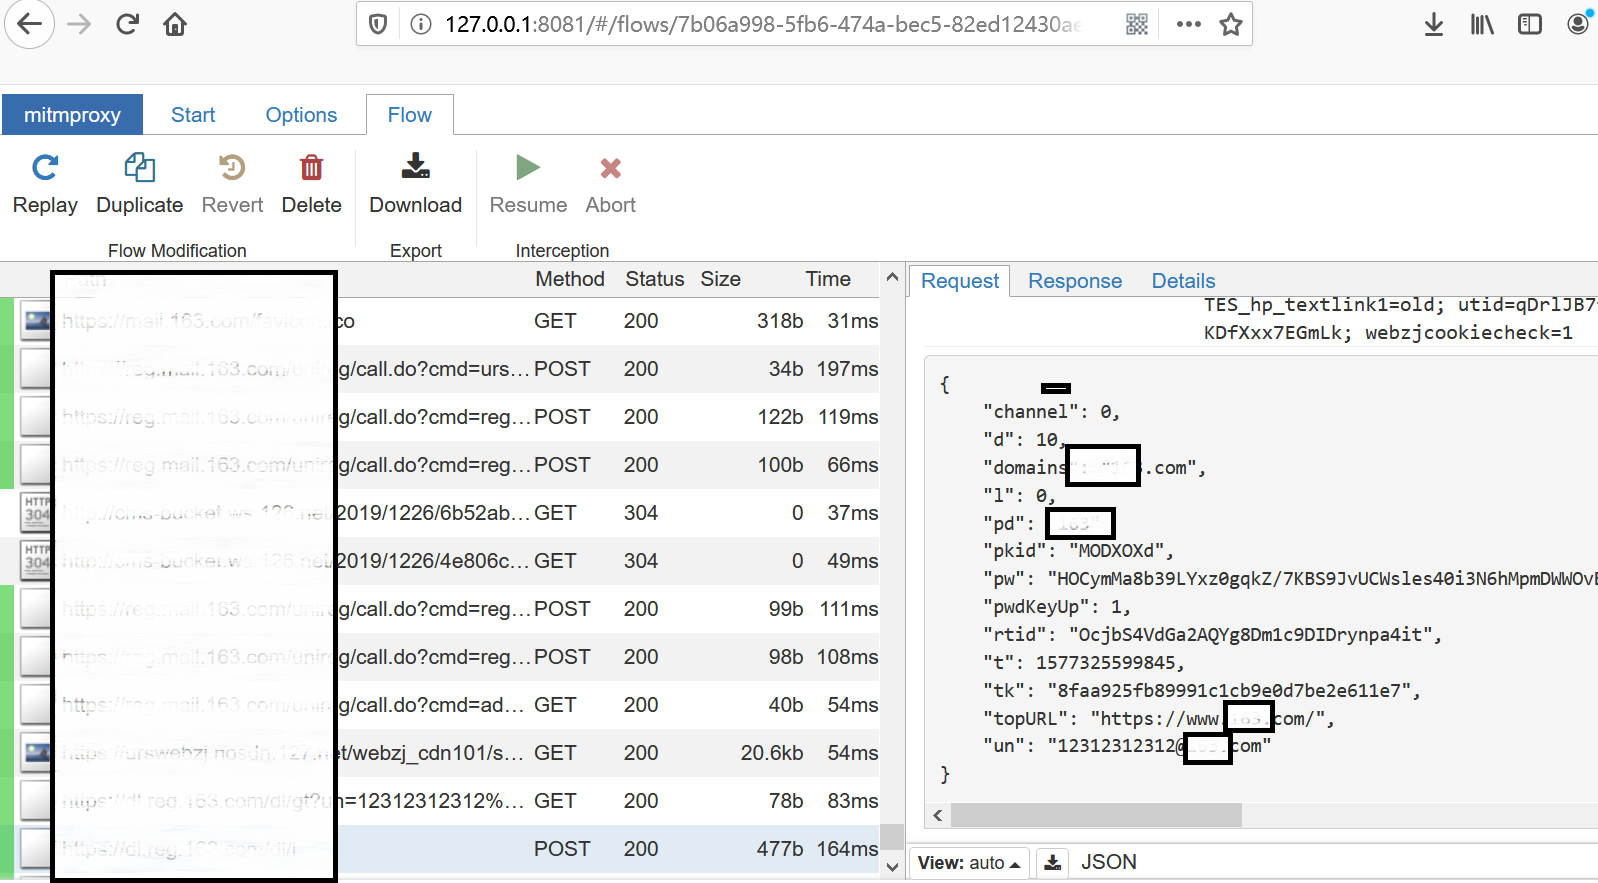Screen dimensions: 1598x883
Task: Reload the page with the refresh icon
Action: point(127,24)
